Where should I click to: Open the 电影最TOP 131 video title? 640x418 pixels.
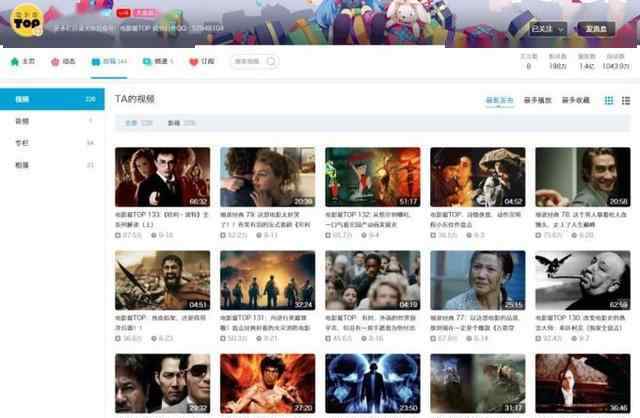[x=266, y=323]
